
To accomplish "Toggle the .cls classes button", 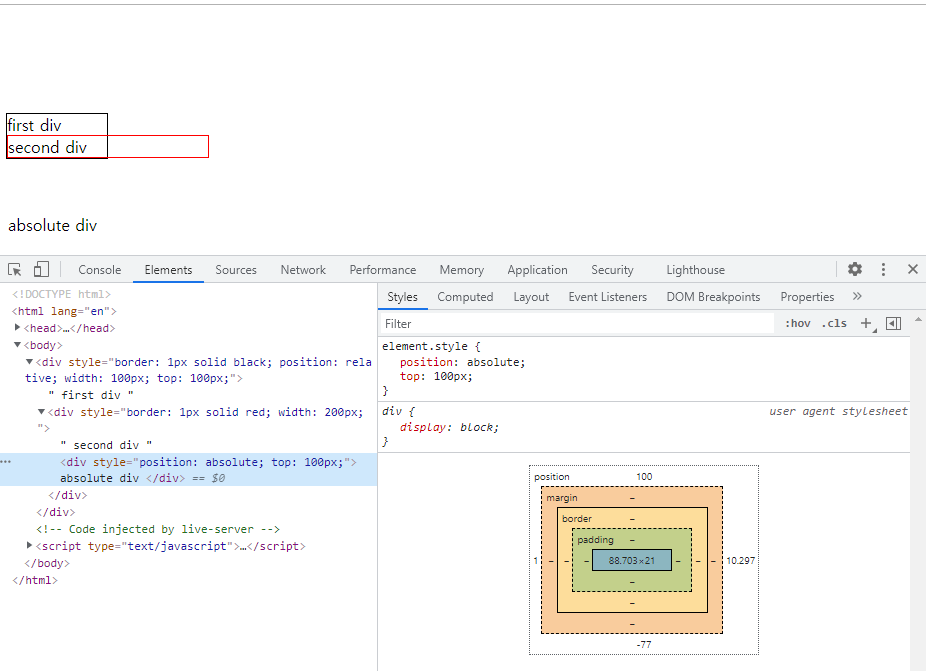I will [x=834, y=323].
